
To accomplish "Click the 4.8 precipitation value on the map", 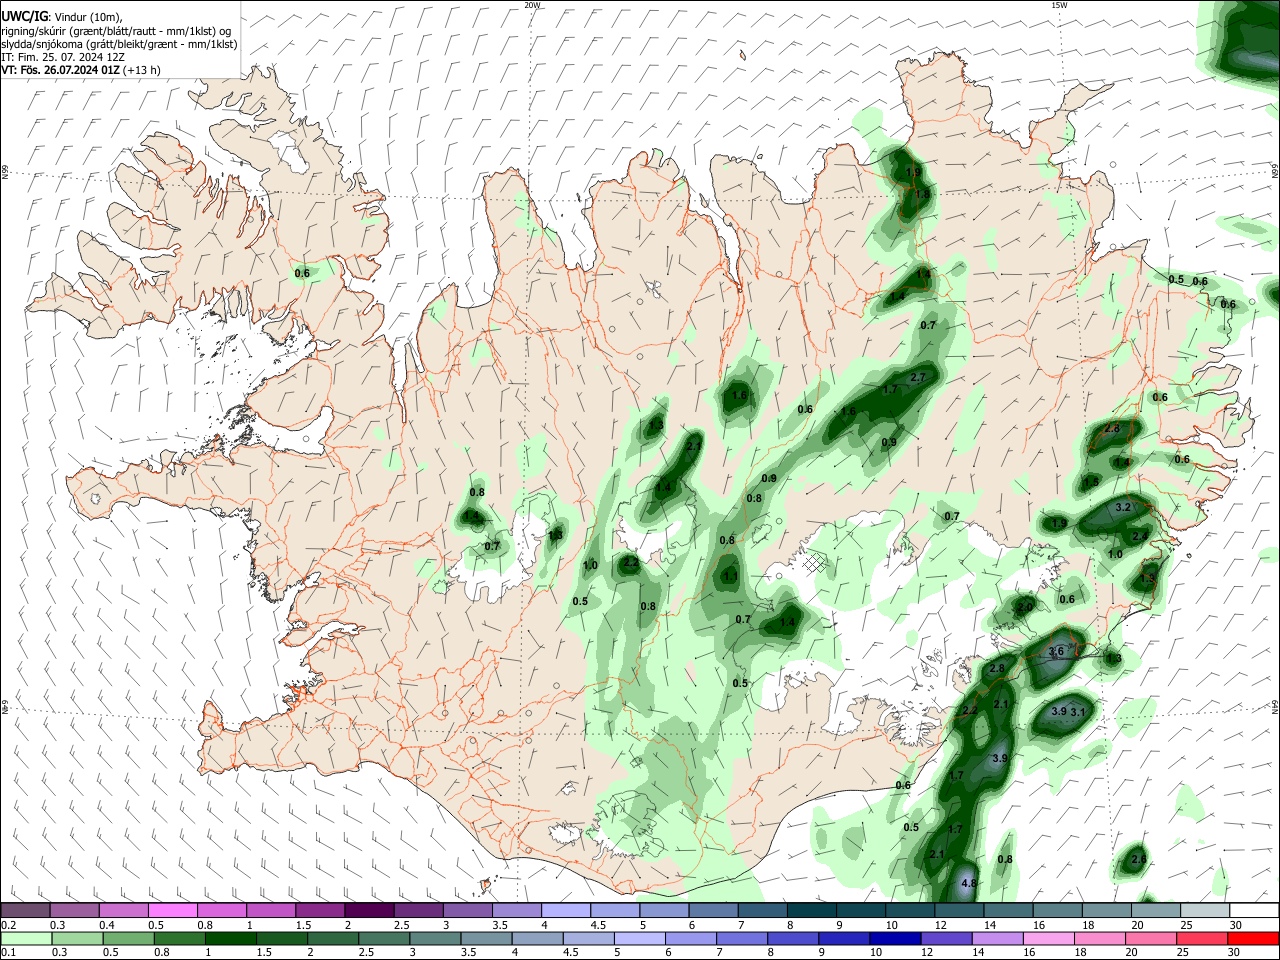I will point(968,884).
